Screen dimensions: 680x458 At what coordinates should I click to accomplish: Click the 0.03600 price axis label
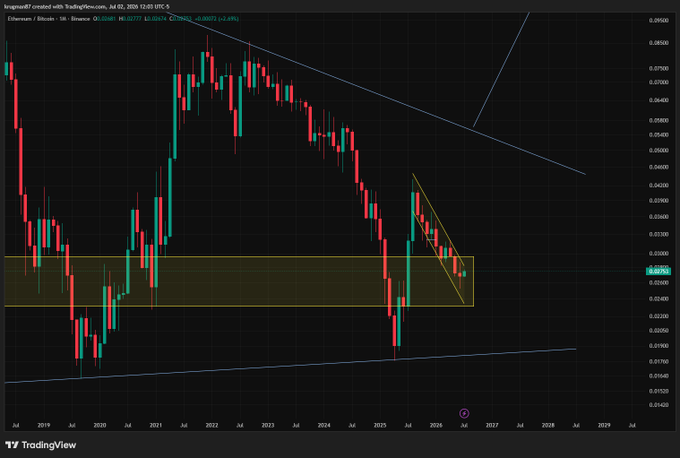(658, 216)
